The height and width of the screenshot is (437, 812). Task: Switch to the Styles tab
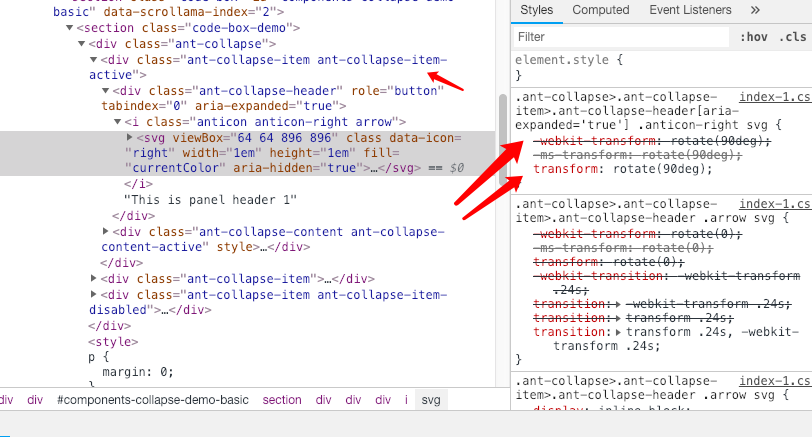coord(536,10)
